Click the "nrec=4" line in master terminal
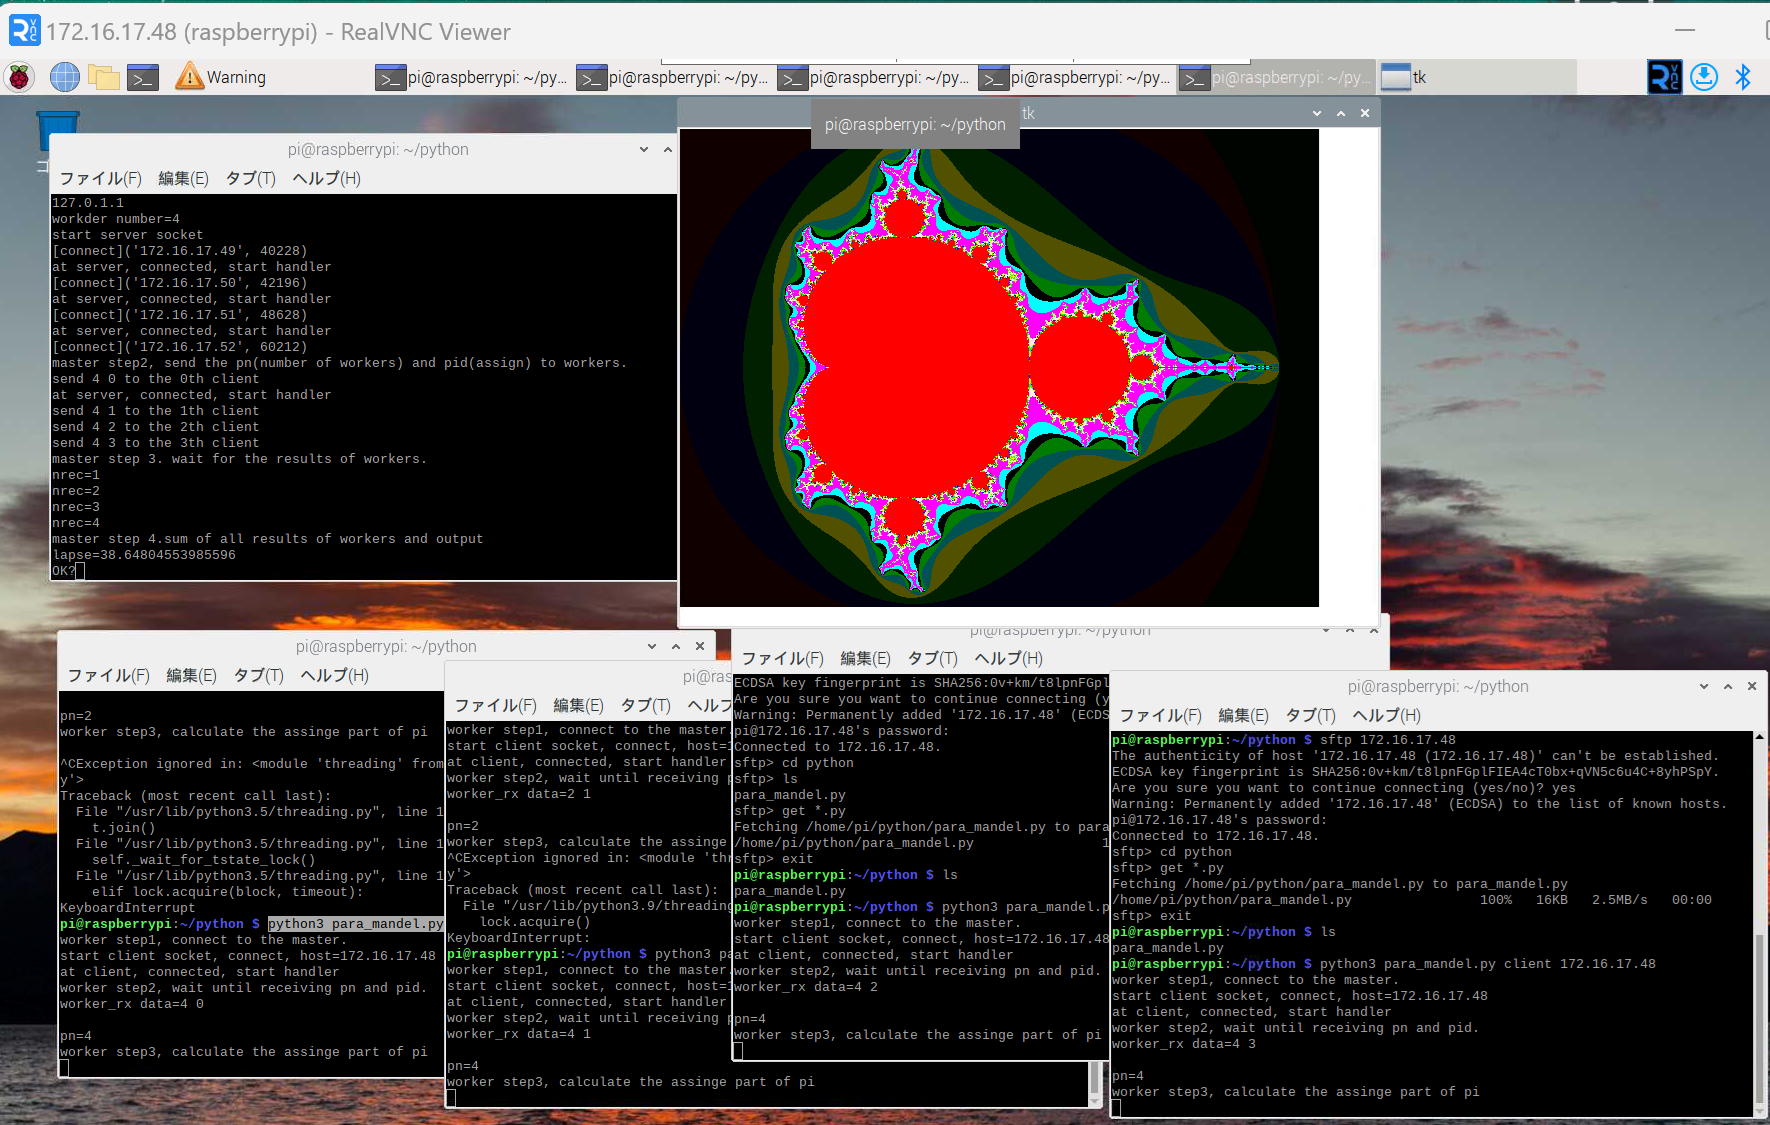1770x1125 pixels. (x=76, y=523)
